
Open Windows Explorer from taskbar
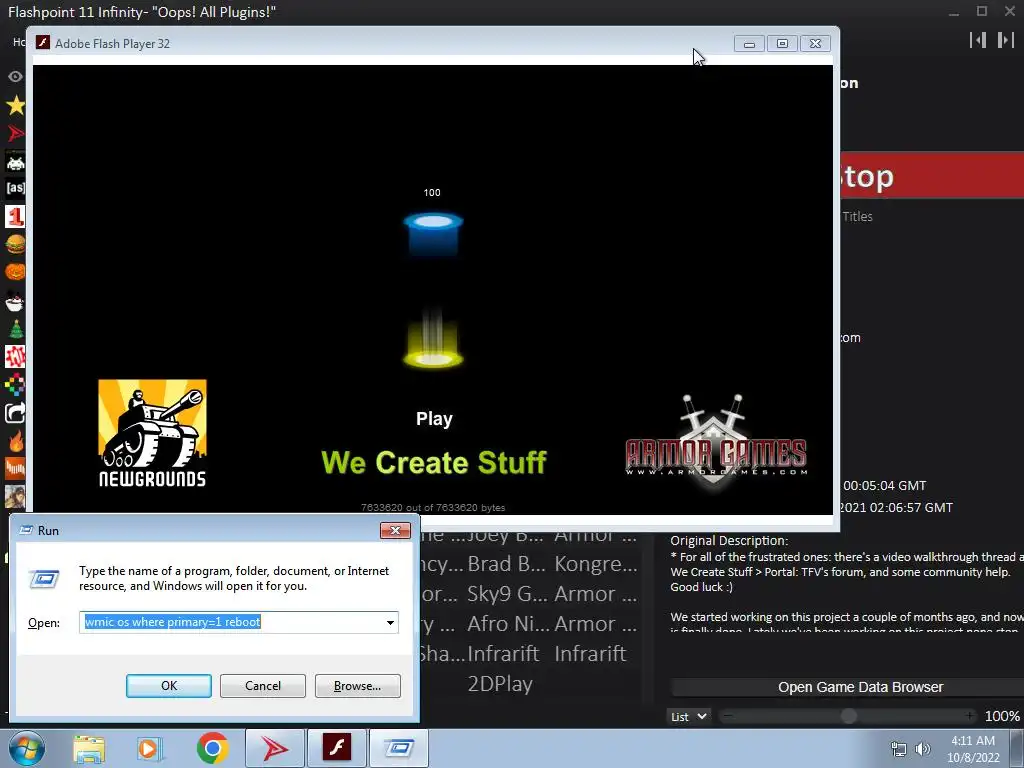click(89, 748)
